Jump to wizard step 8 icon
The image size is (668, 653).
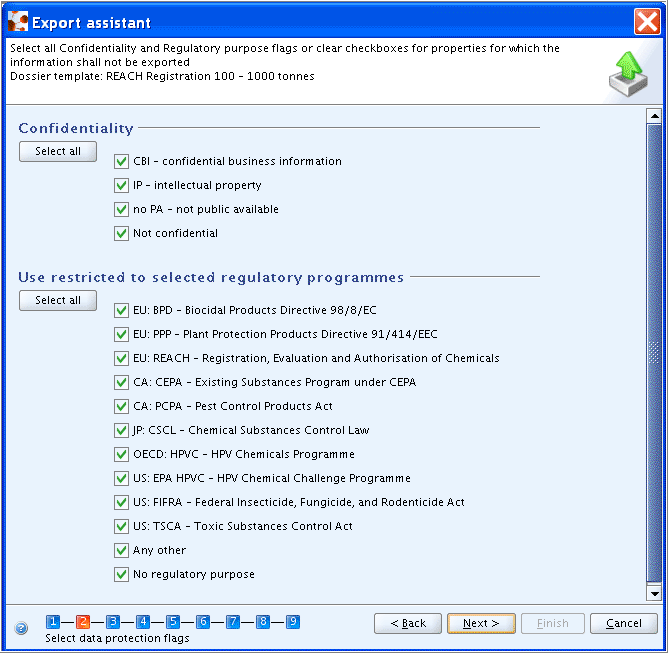coord(263,622)
